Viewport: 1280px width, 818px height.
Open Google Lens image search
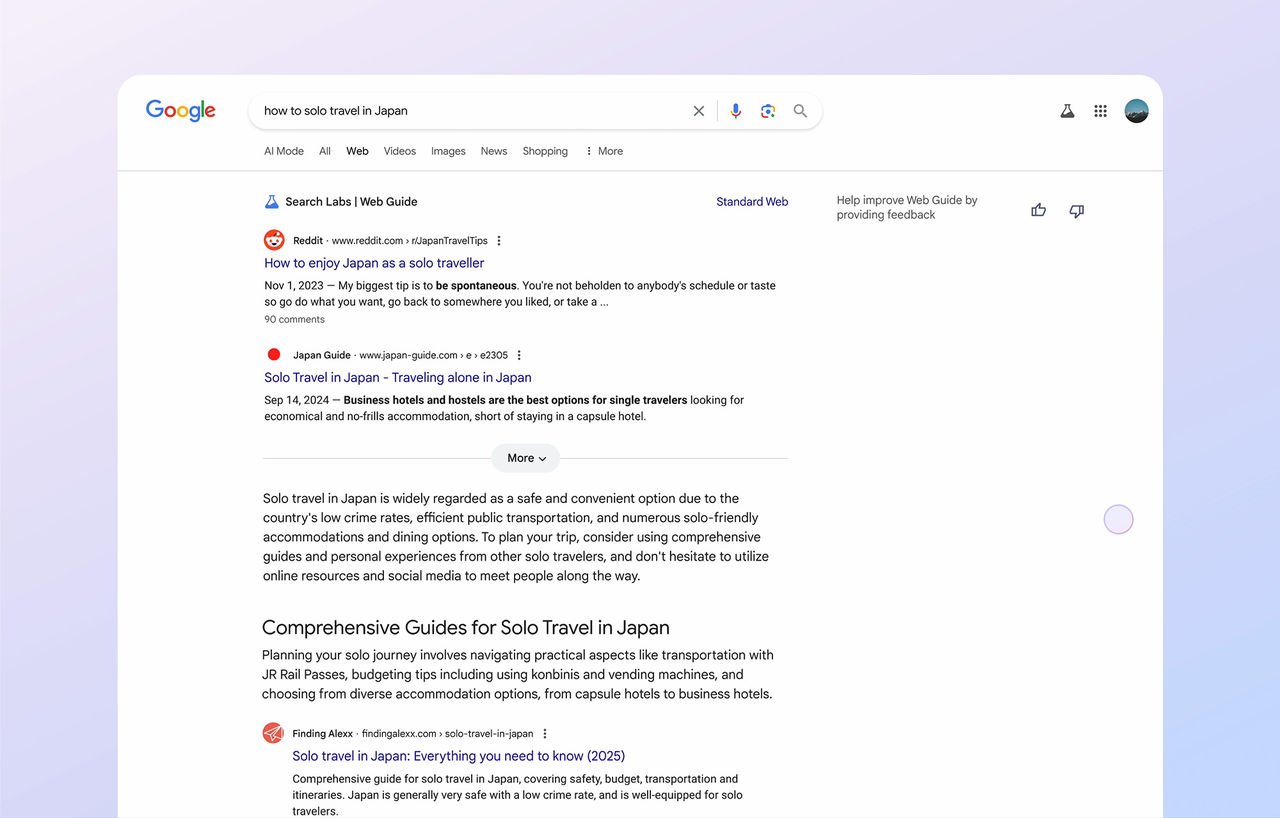(767, 111)
